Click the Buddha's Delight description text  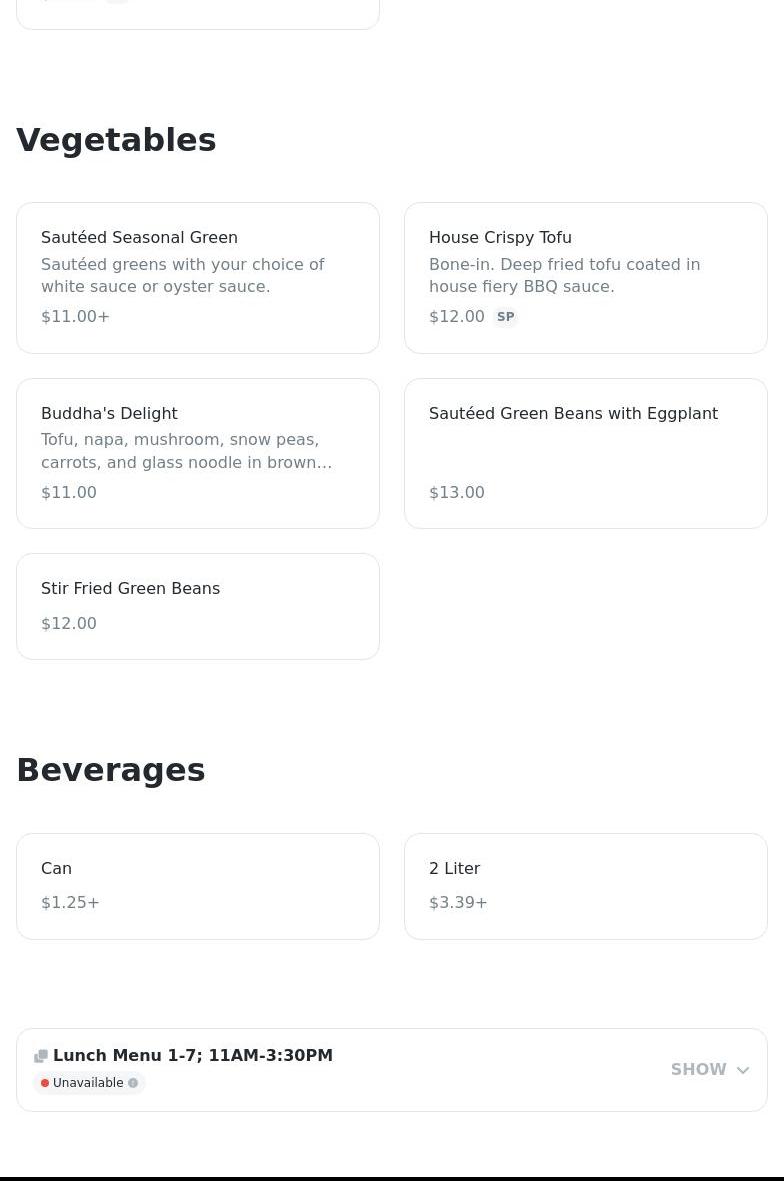(x=186, y=451)
